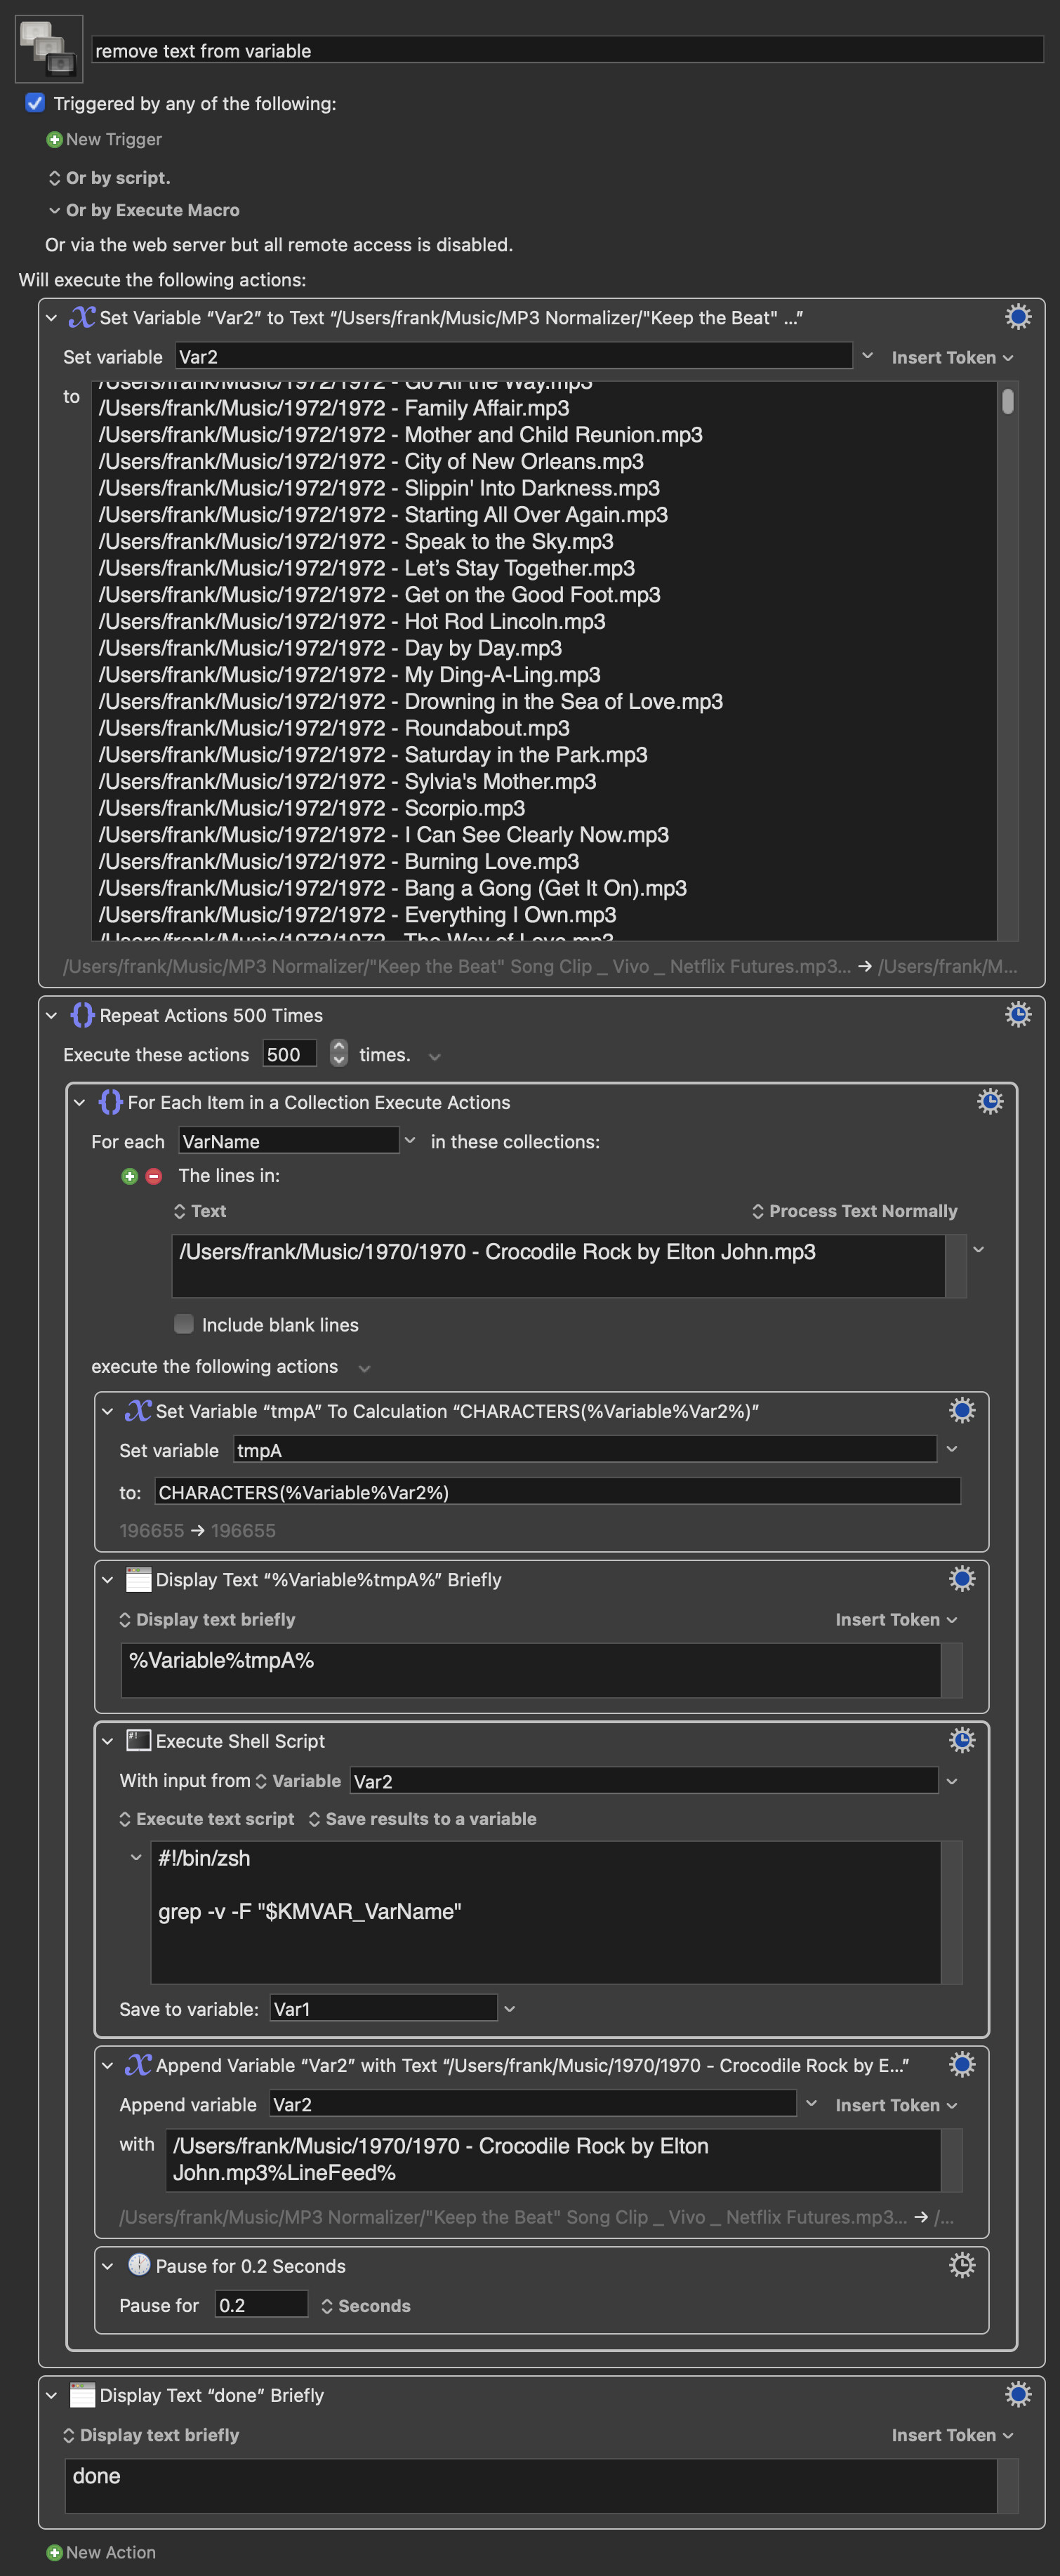Edit the macro name 'remove text from variable'

pyautogui.click(x=567, y=50)
